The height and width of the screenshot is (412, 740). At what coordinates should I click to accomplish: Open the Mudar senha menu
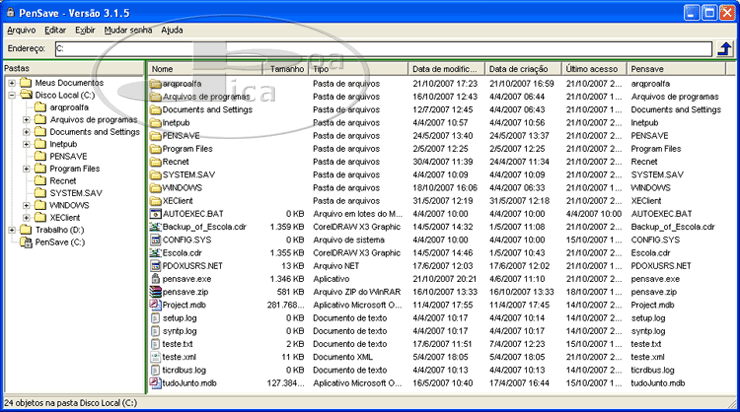coord(129,31)
